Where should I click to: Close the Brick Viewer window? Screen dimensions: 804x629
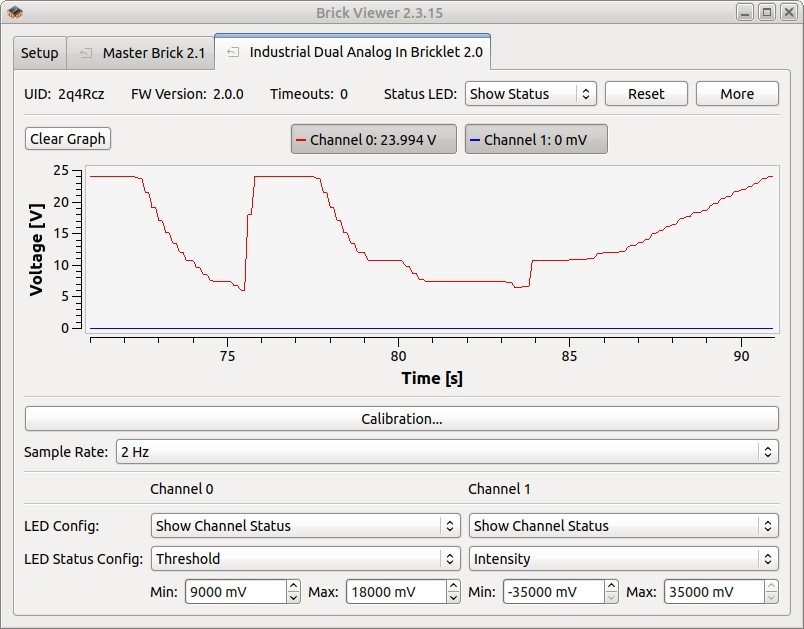tap(789, 12)
